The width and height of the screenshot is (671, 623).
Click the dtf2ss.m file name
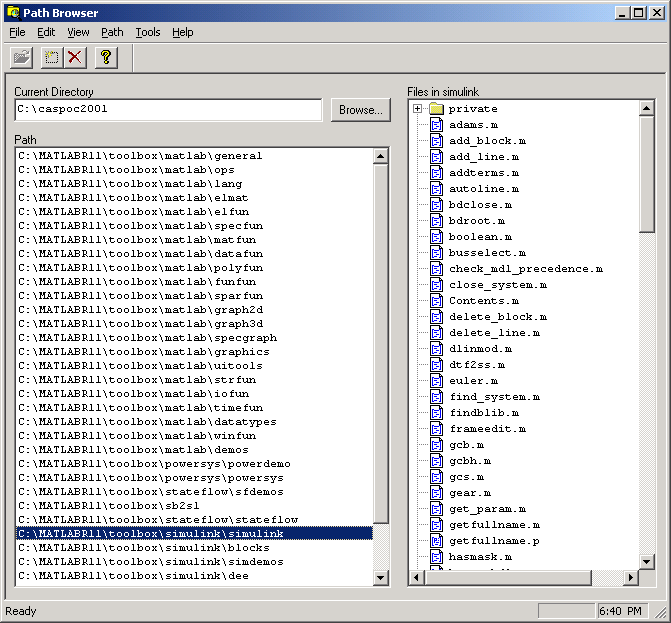coord(477,365)
